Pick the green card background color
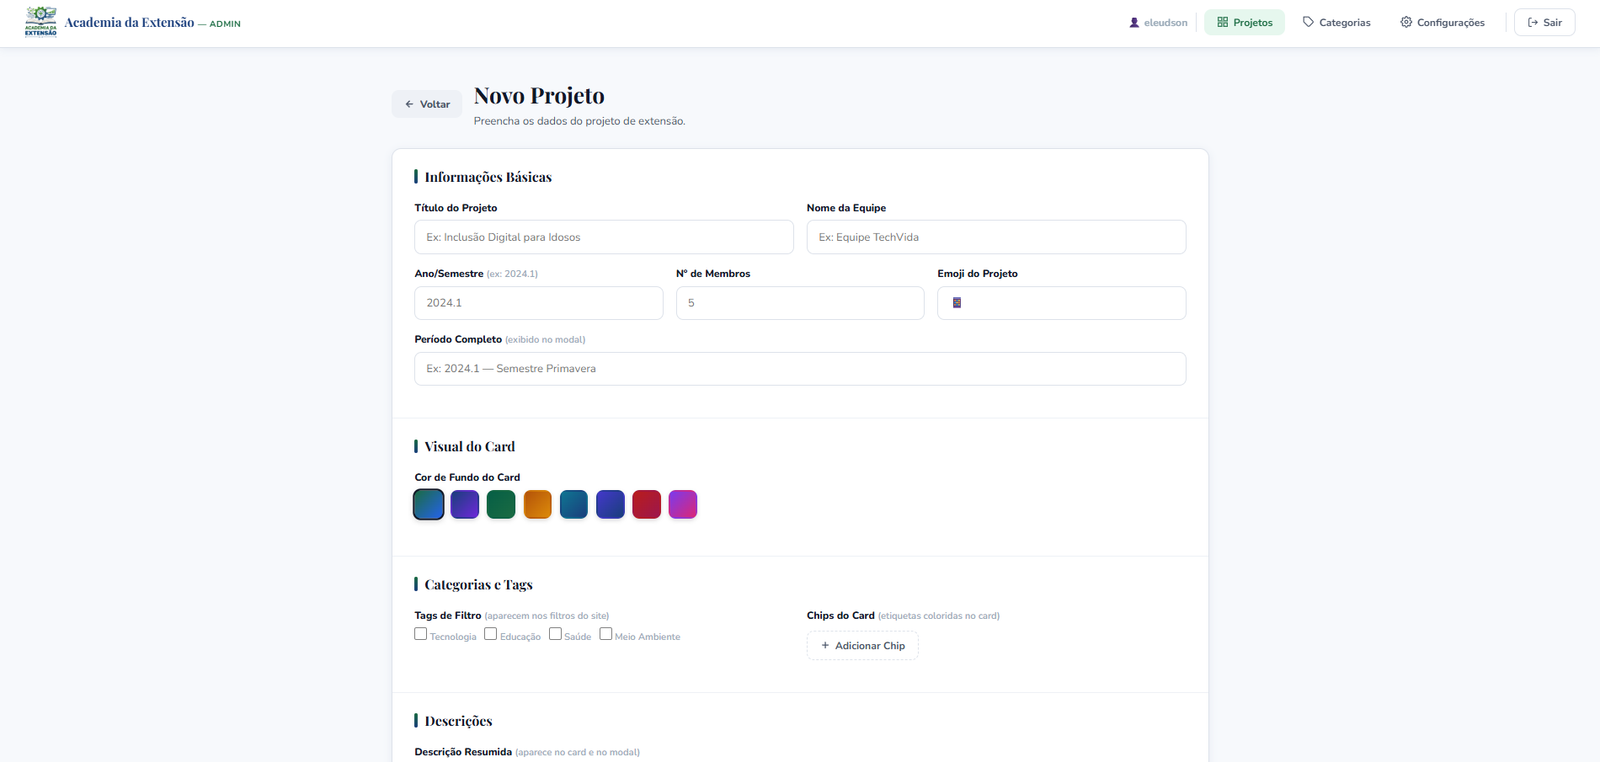 pyautogui.click(x=501, y=505)
